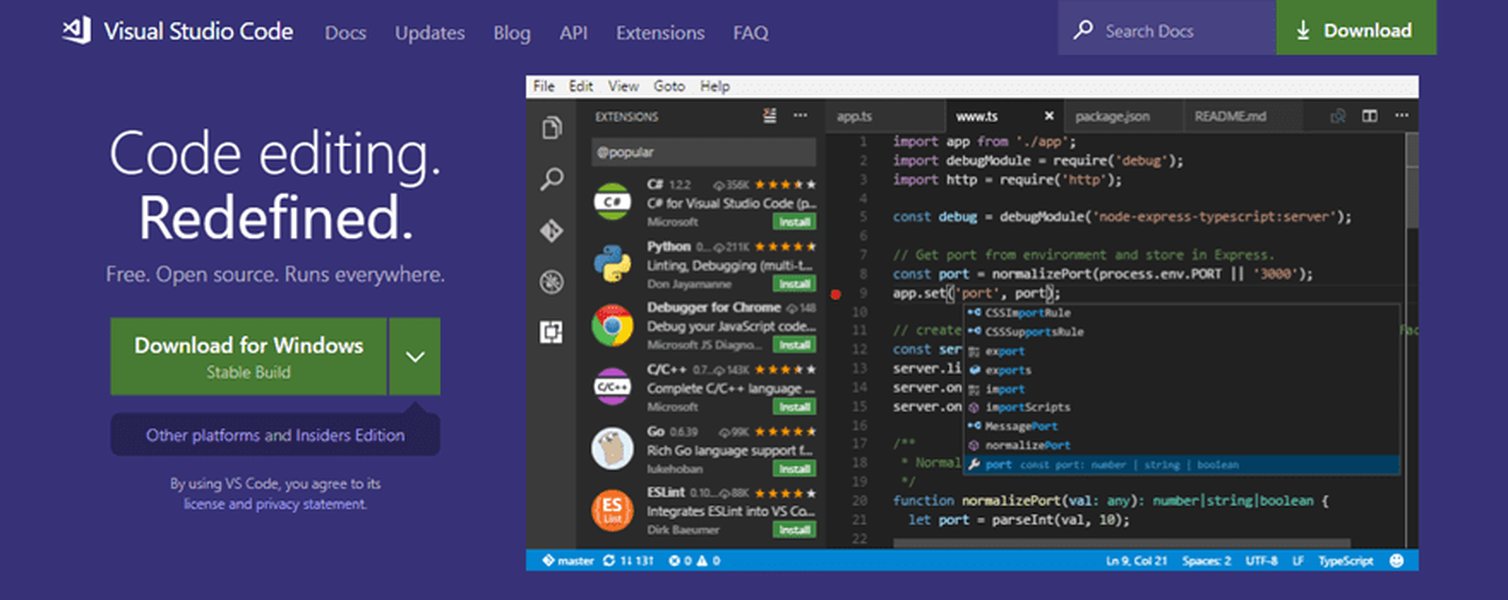Click the sync changes icon in status bar
1508x600 pixels.
pyautogui.click(x=610, y=561)
